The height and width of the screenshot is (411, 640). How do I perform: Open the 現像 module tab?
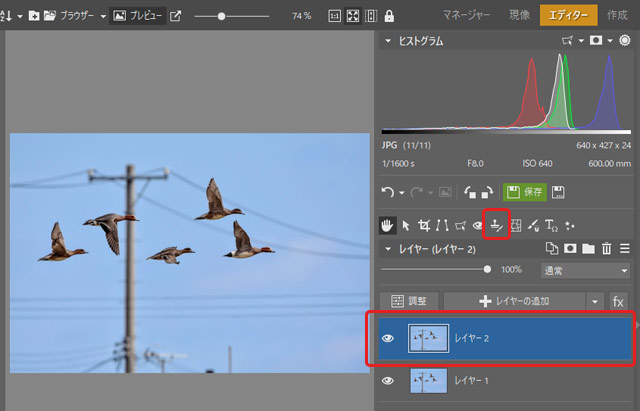pyautogui.click(x=520, y=16)
